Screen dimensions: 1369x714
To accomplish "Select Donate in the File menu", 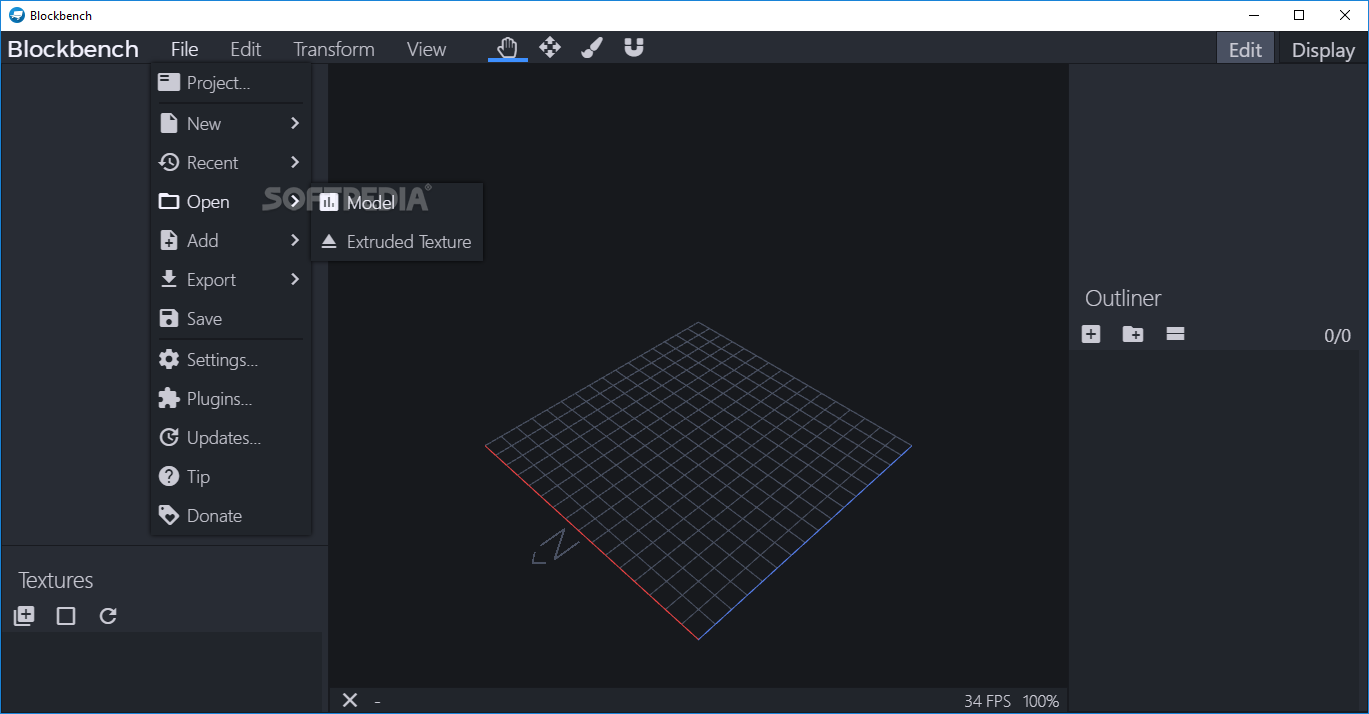I will [231, 515].
